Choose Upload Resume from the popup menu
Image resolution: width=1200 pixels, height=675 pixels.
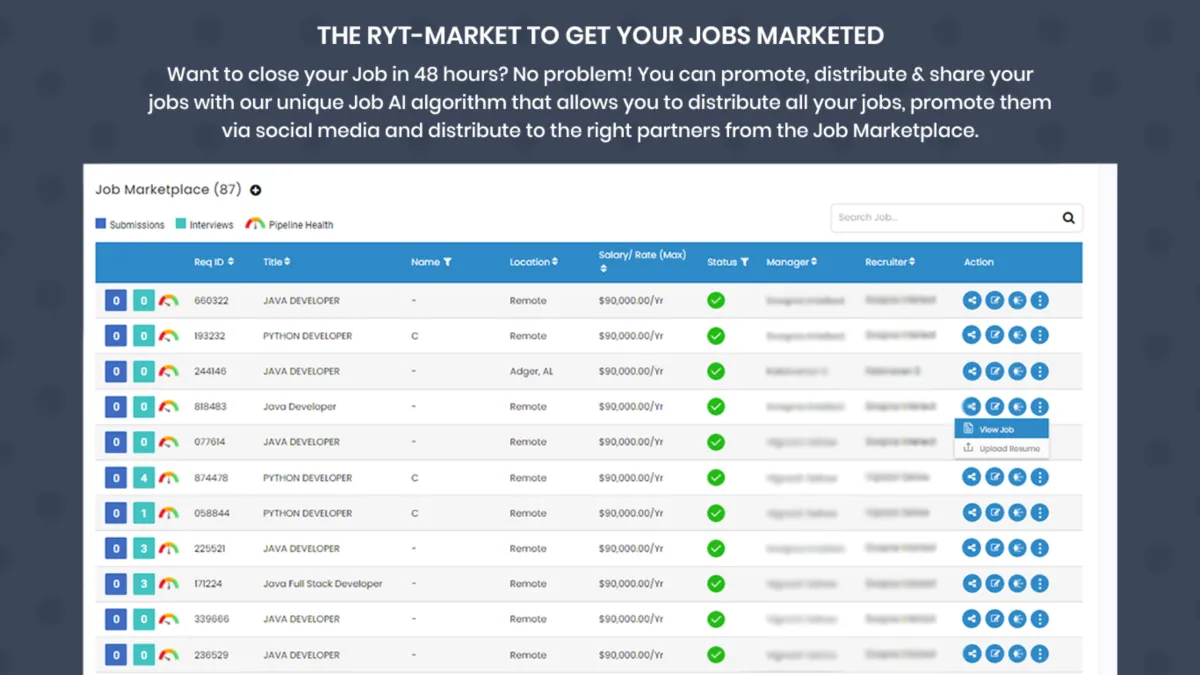(1001, 449)
